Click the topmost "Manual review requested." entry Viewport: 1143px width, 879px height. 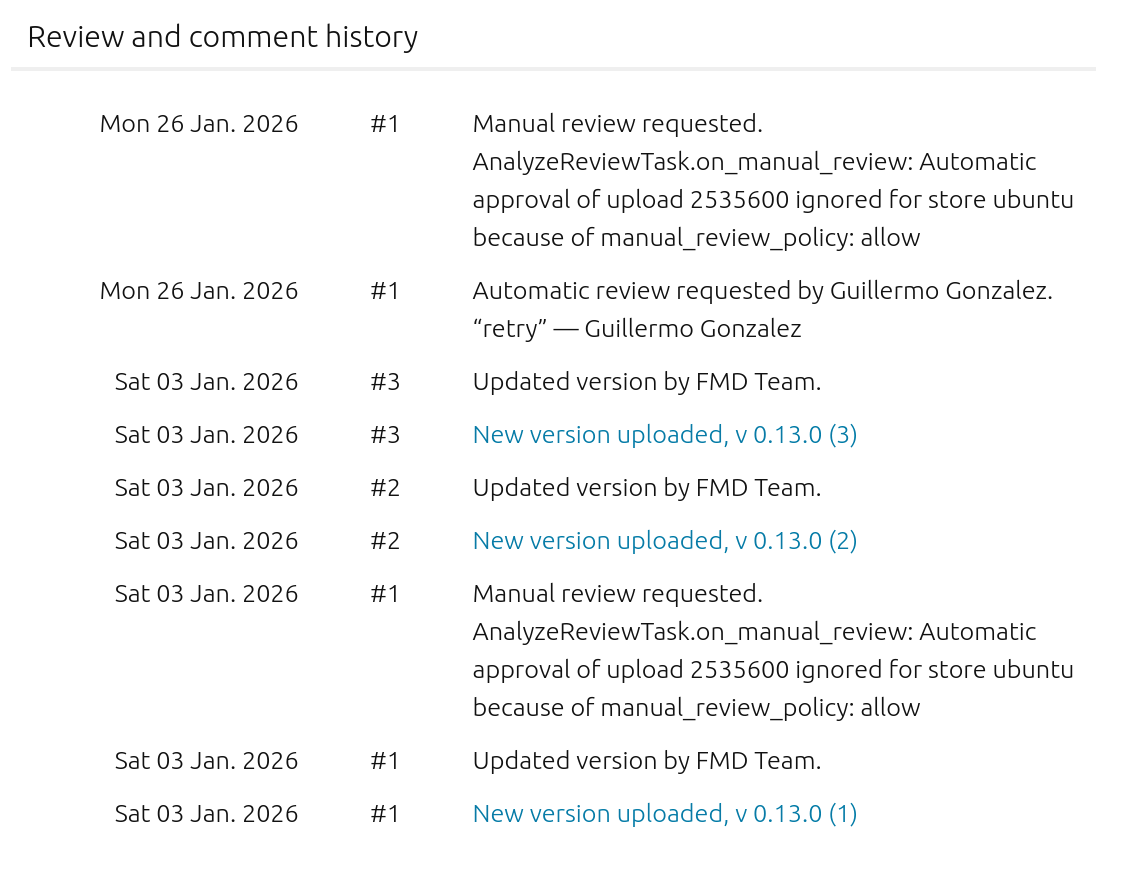point(617,124)
